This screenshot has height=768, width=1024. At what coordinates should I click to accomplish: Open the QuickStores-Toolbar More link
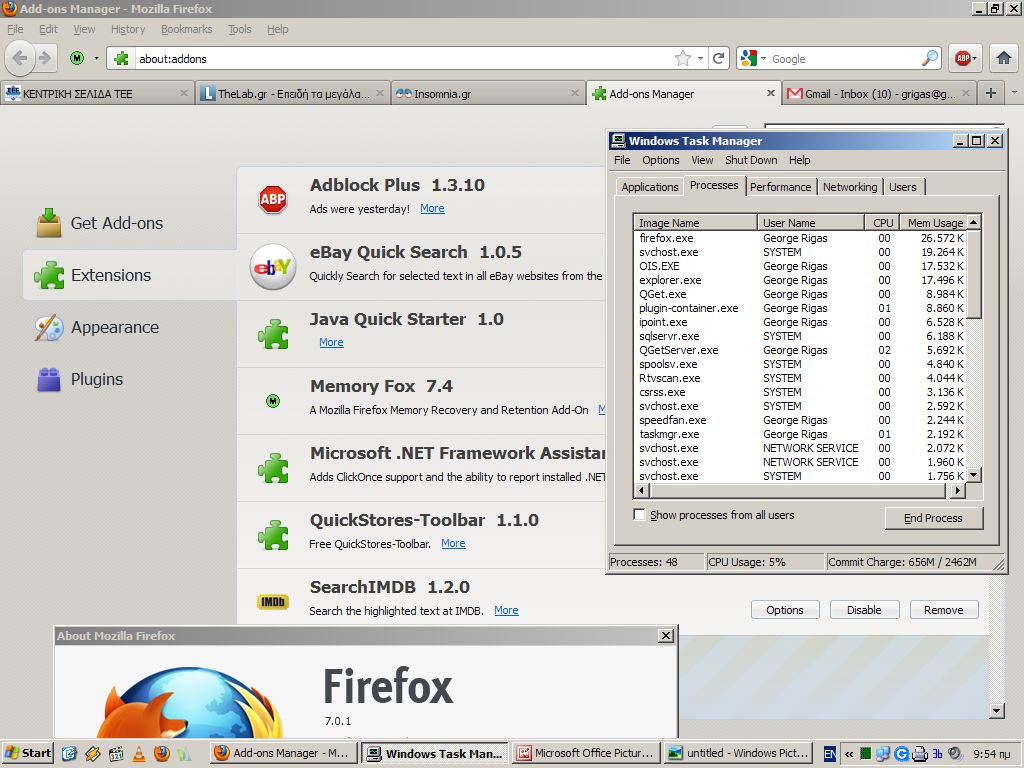(453, 543)
